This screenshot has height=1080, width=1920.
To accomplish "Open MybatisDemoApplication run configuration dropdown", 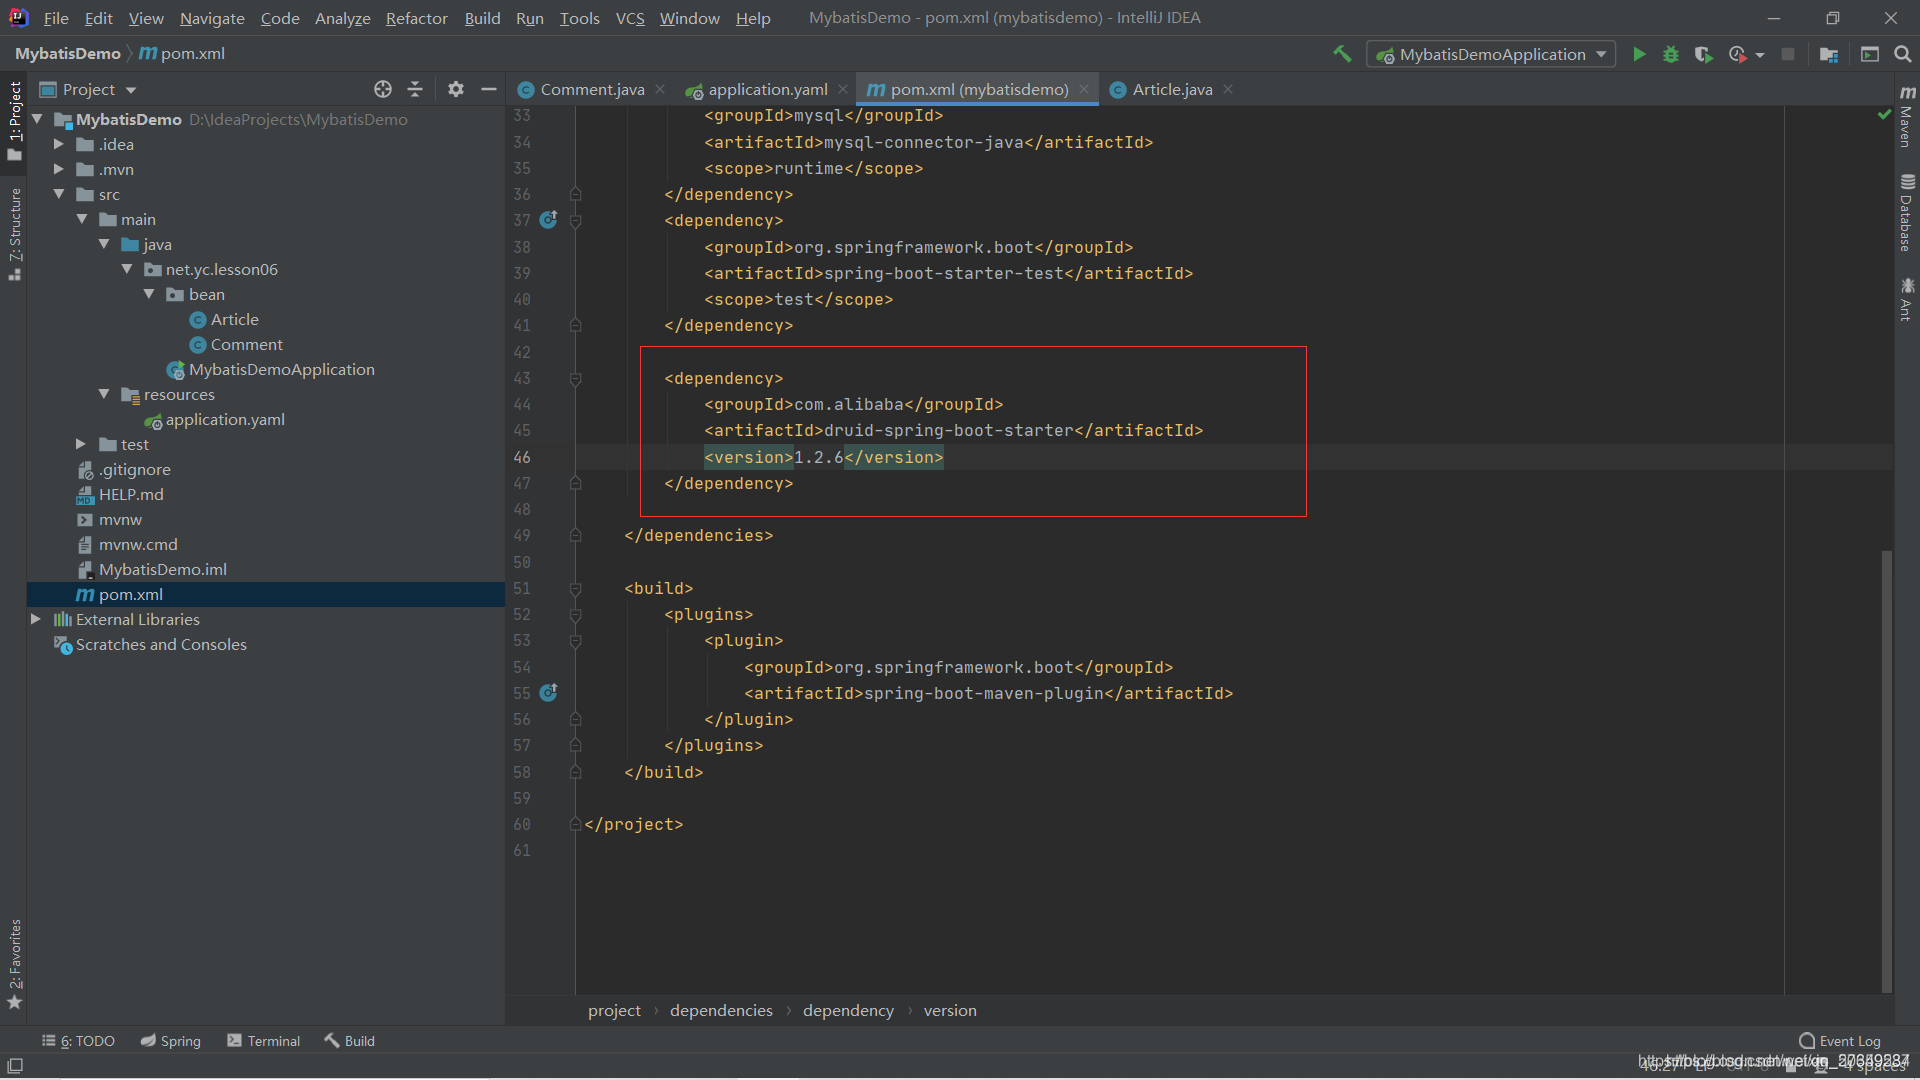I will click(x=1490, y=54).
